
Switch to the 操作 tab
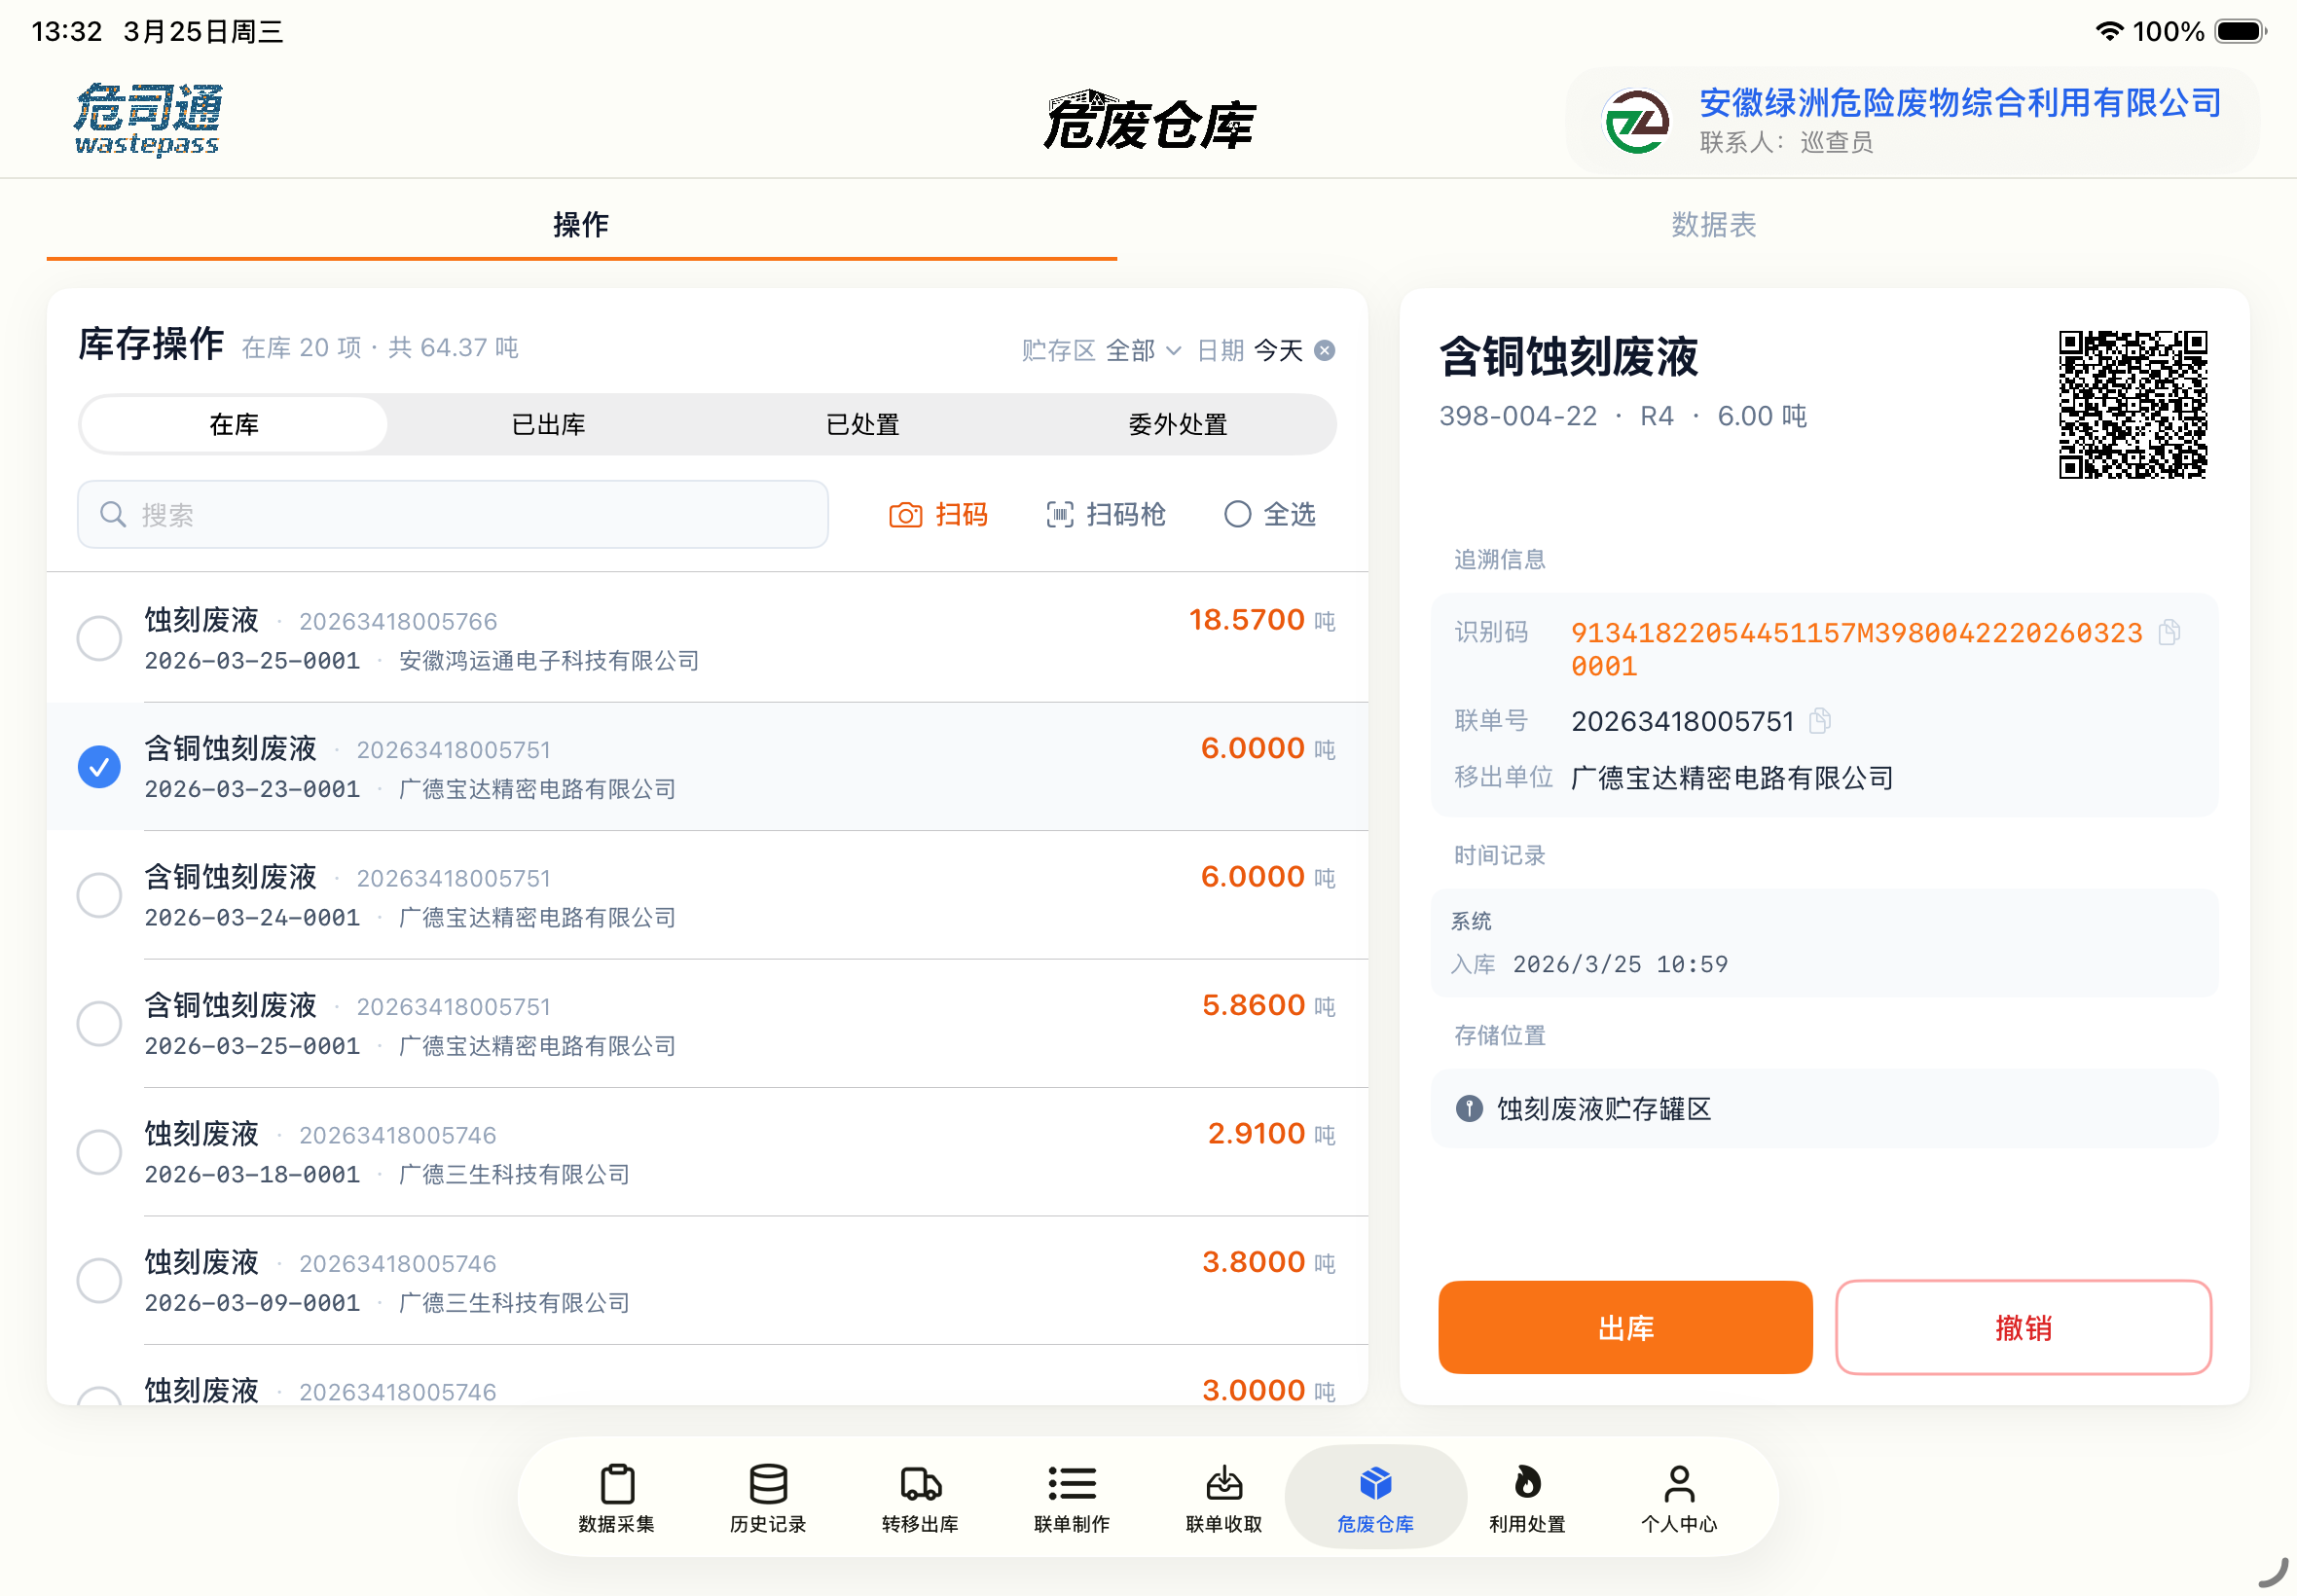click(x=581, y=225)
